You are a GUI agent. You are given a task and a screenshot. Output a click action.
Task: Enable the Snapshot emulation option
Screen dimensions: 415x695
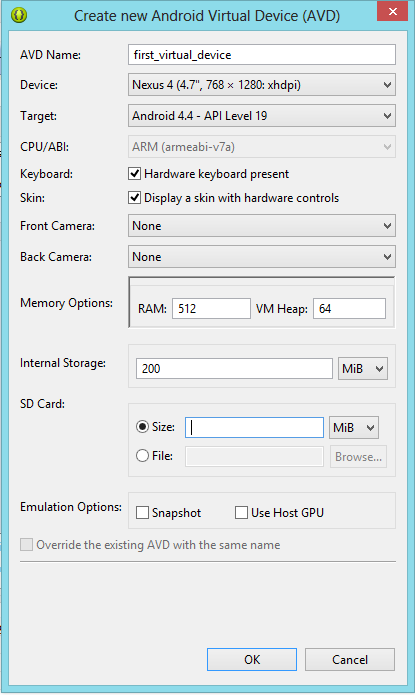click(x=142, y=513)
